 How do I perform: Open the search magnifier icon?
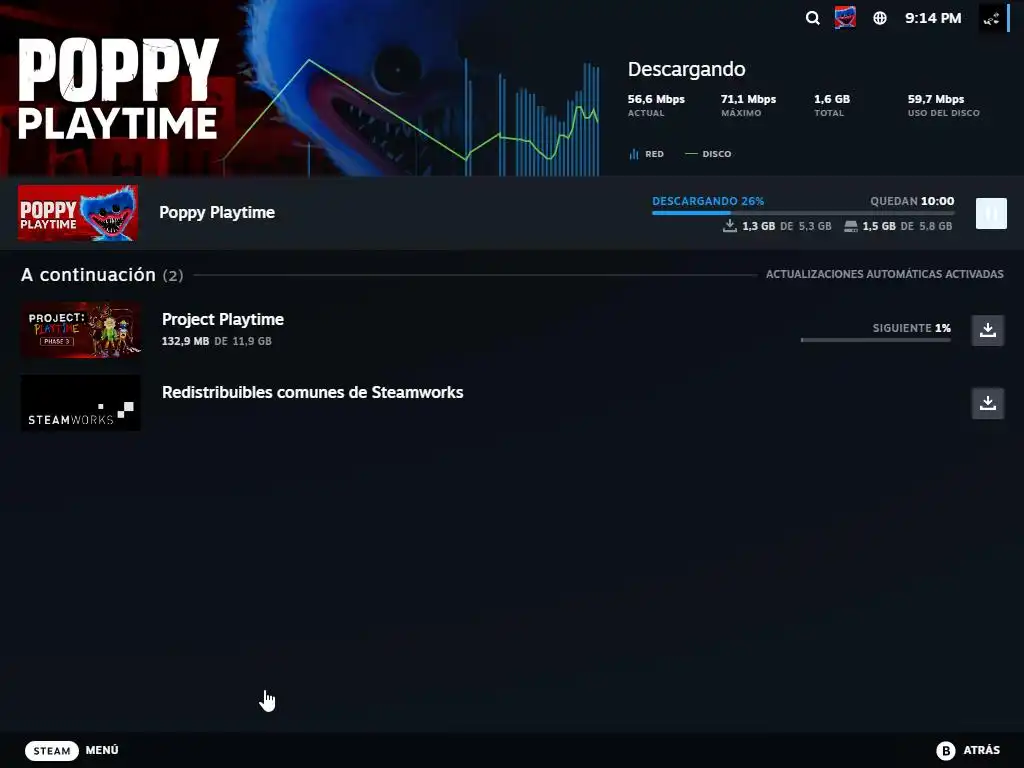[812, 18]
